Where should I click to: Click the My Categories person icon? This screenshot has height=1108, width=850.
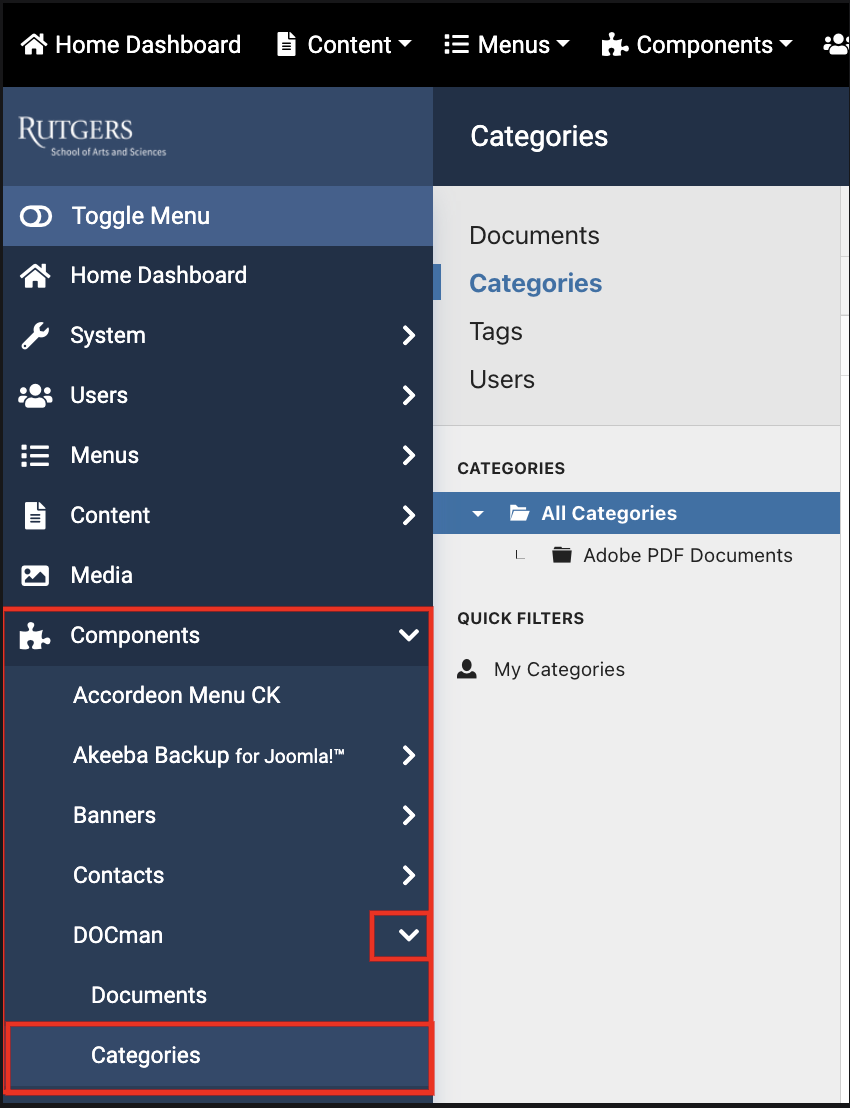[467, 669]
